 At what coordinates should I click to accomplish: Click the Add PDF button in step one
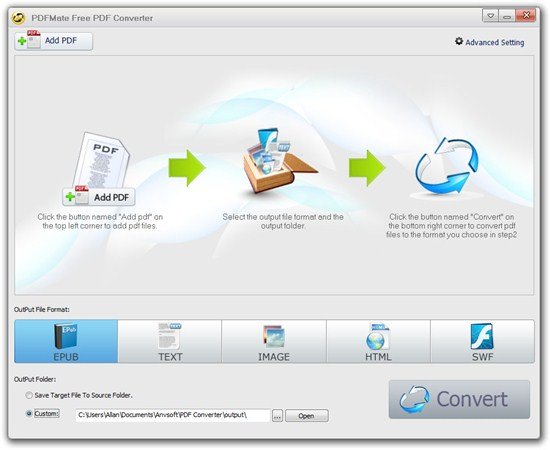point(99,197)
